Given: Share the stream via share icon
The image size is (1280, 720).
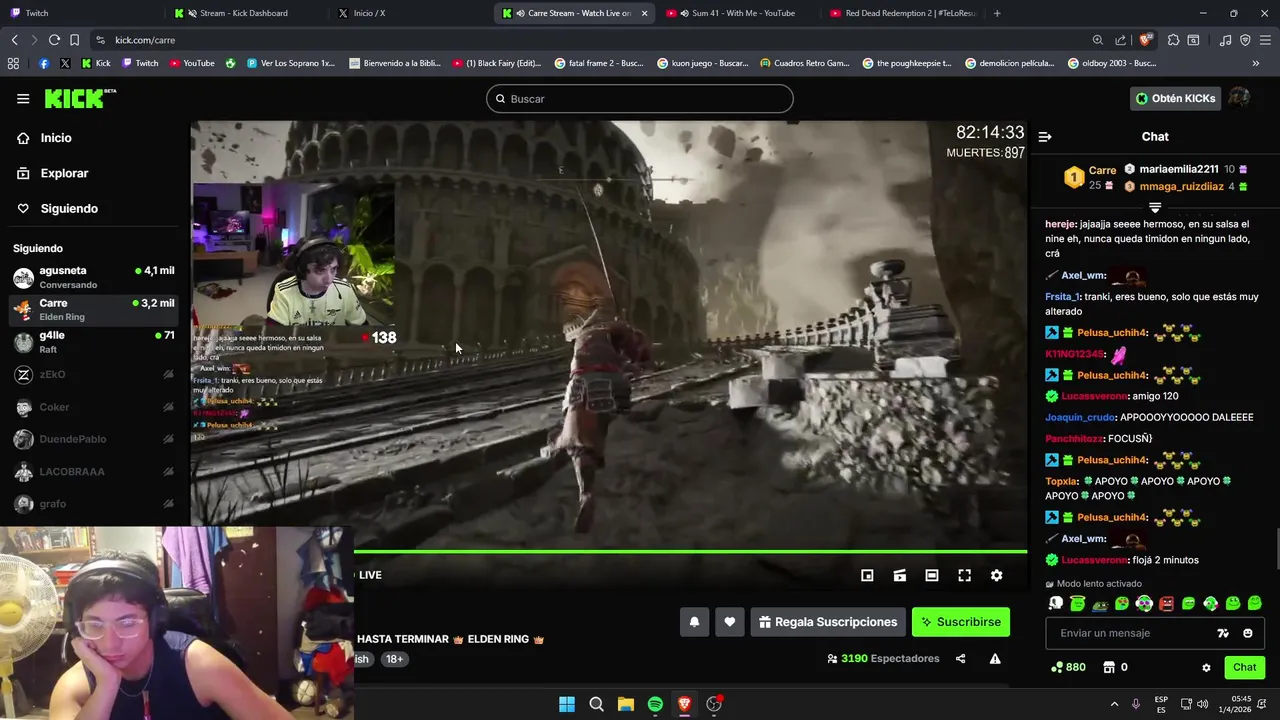Looking at the screenshot, I should point(960,659).
